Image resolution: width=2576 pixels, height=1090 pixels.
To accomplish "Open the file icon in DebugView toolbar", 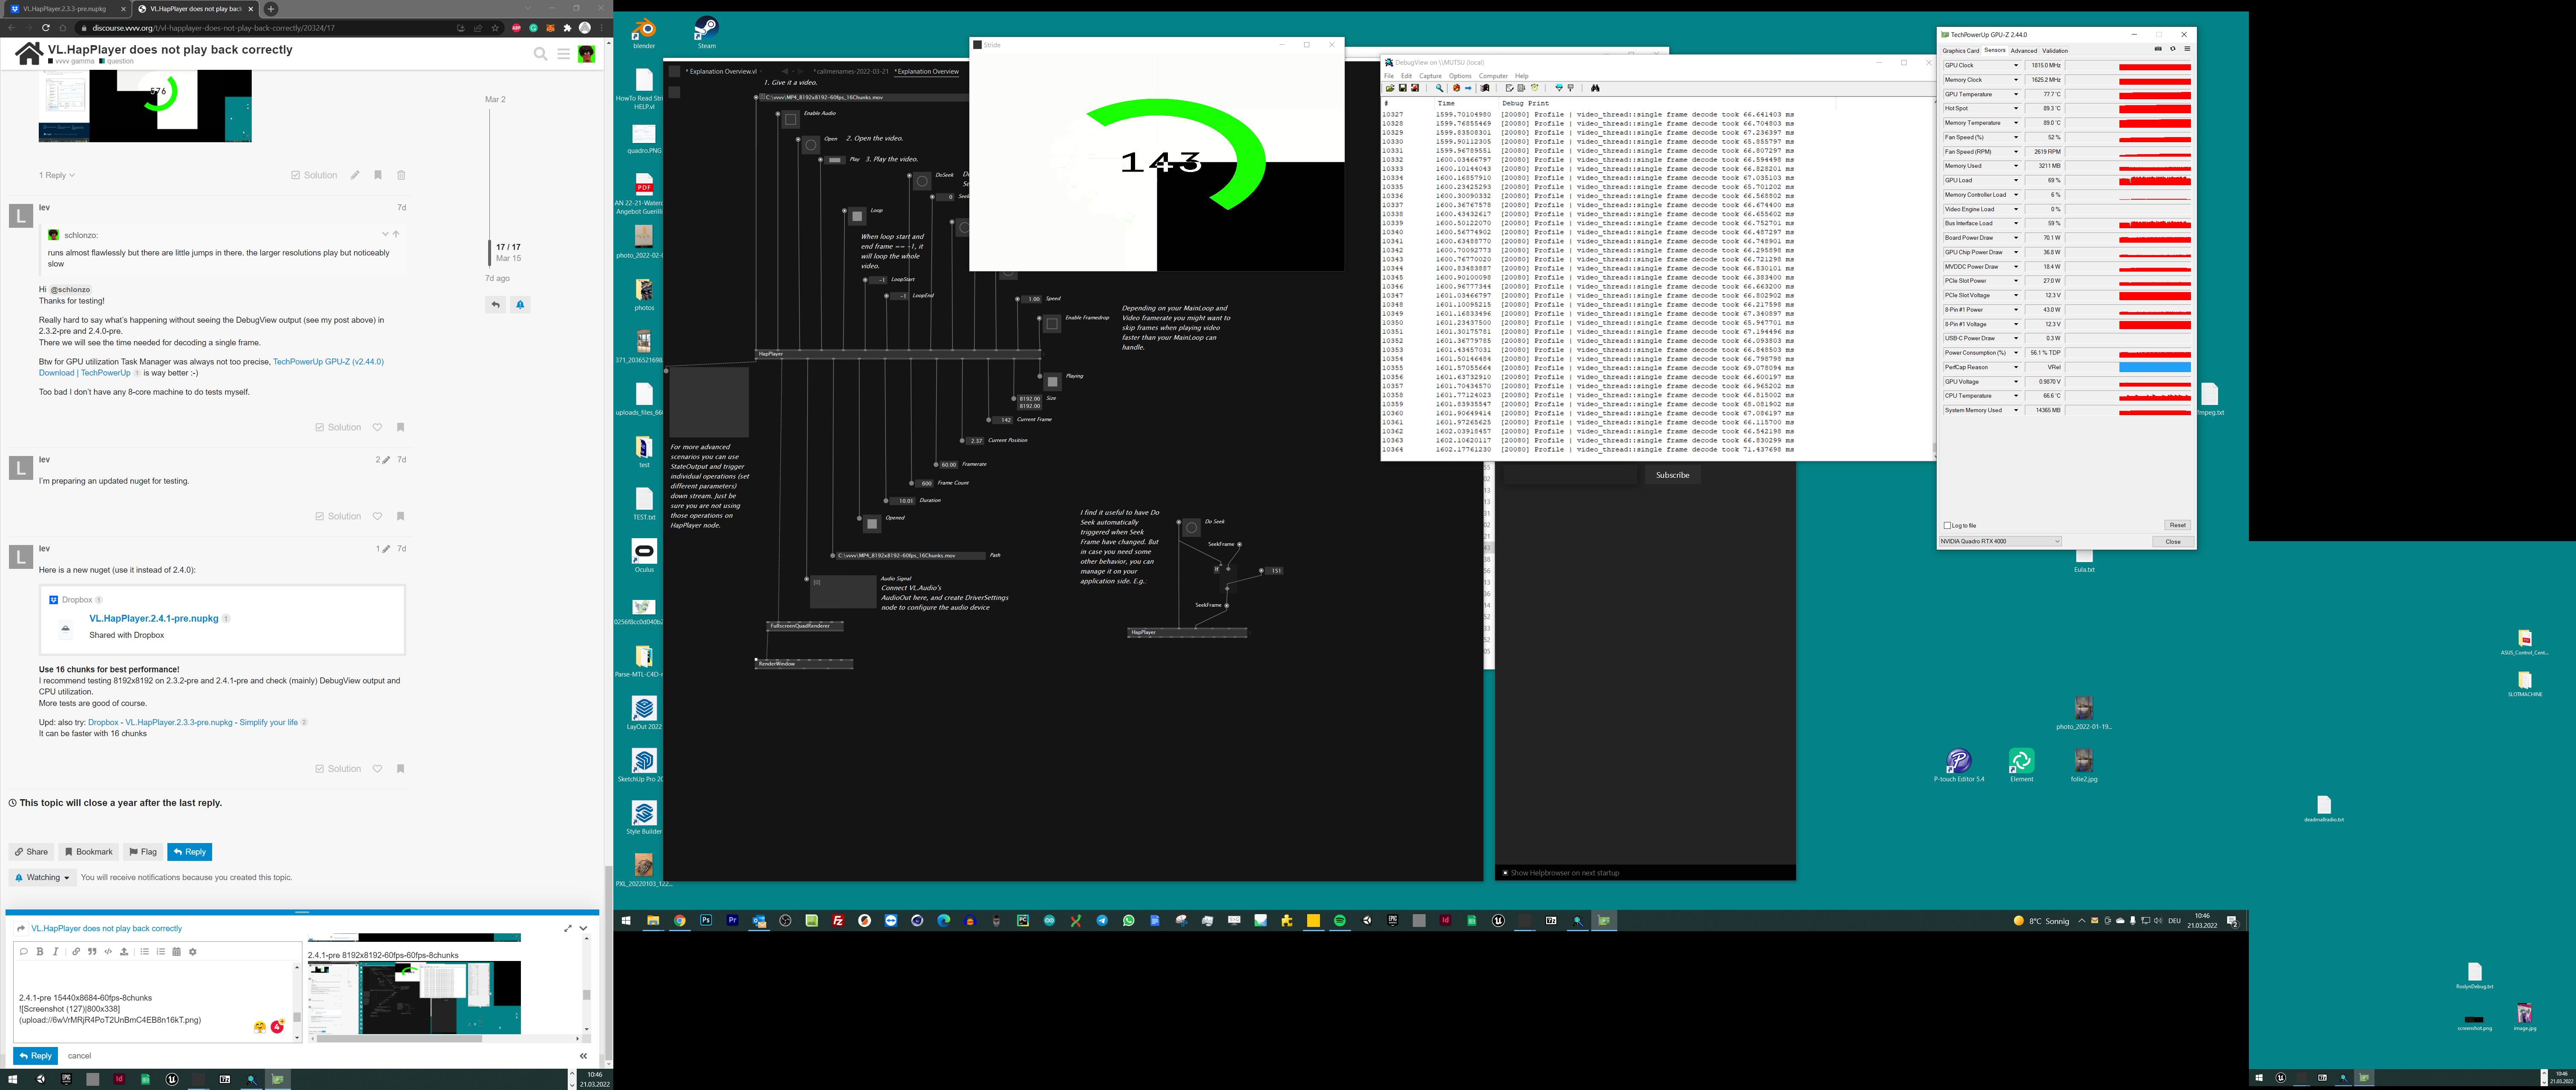I will tap(1390, 88).
